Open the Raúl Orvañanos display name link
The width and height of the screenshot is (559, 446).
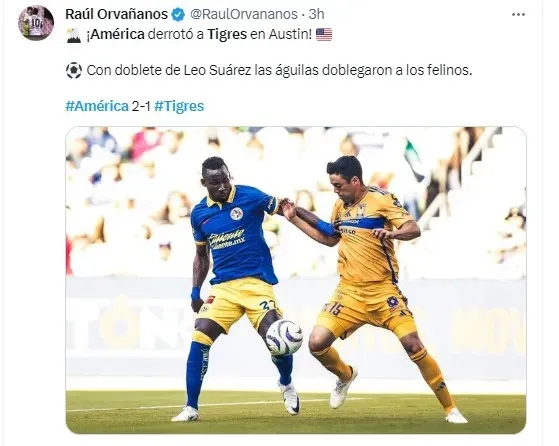tap(117, 15)
